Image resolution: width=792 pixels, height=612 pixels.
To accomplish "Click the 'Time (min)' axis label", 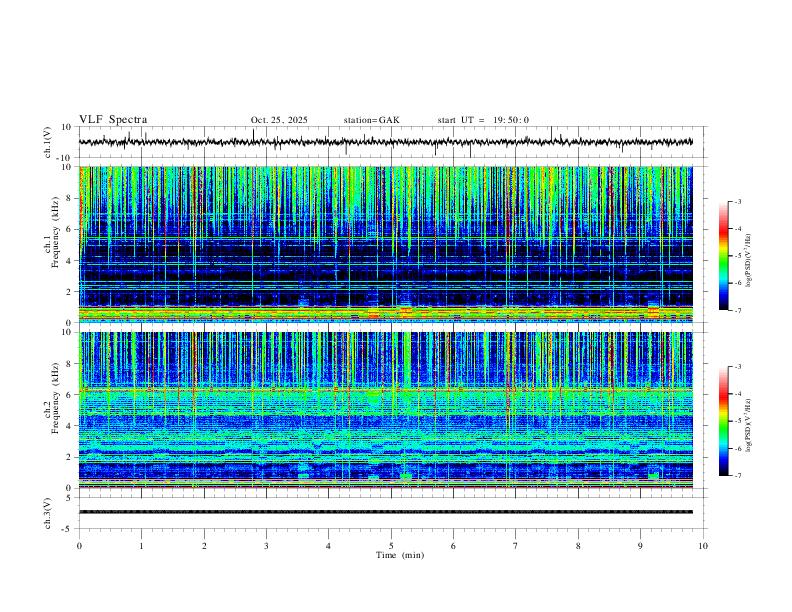I will tap(400, 555).
